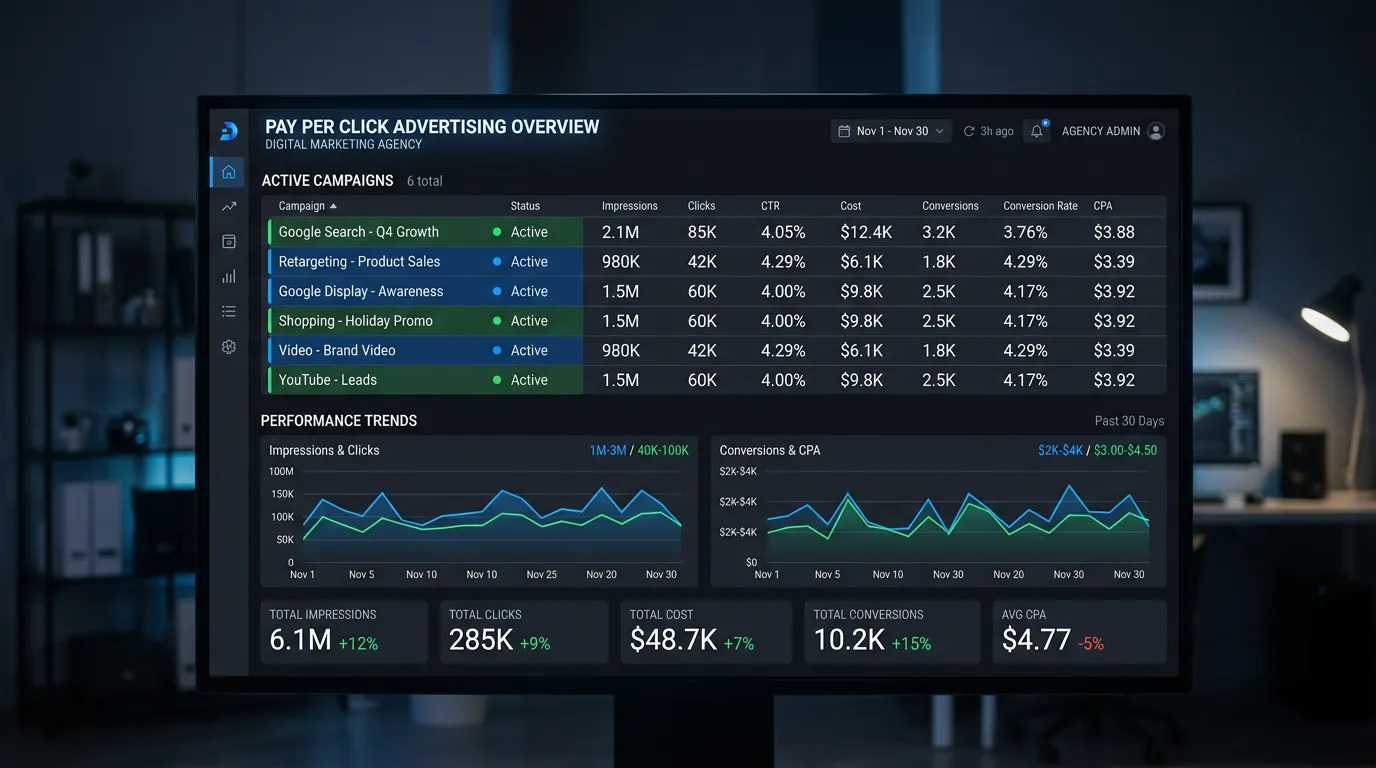Open the settings gear in the sidebar
The width and height of the screenshot is (1376, 768).
[229, 347]
